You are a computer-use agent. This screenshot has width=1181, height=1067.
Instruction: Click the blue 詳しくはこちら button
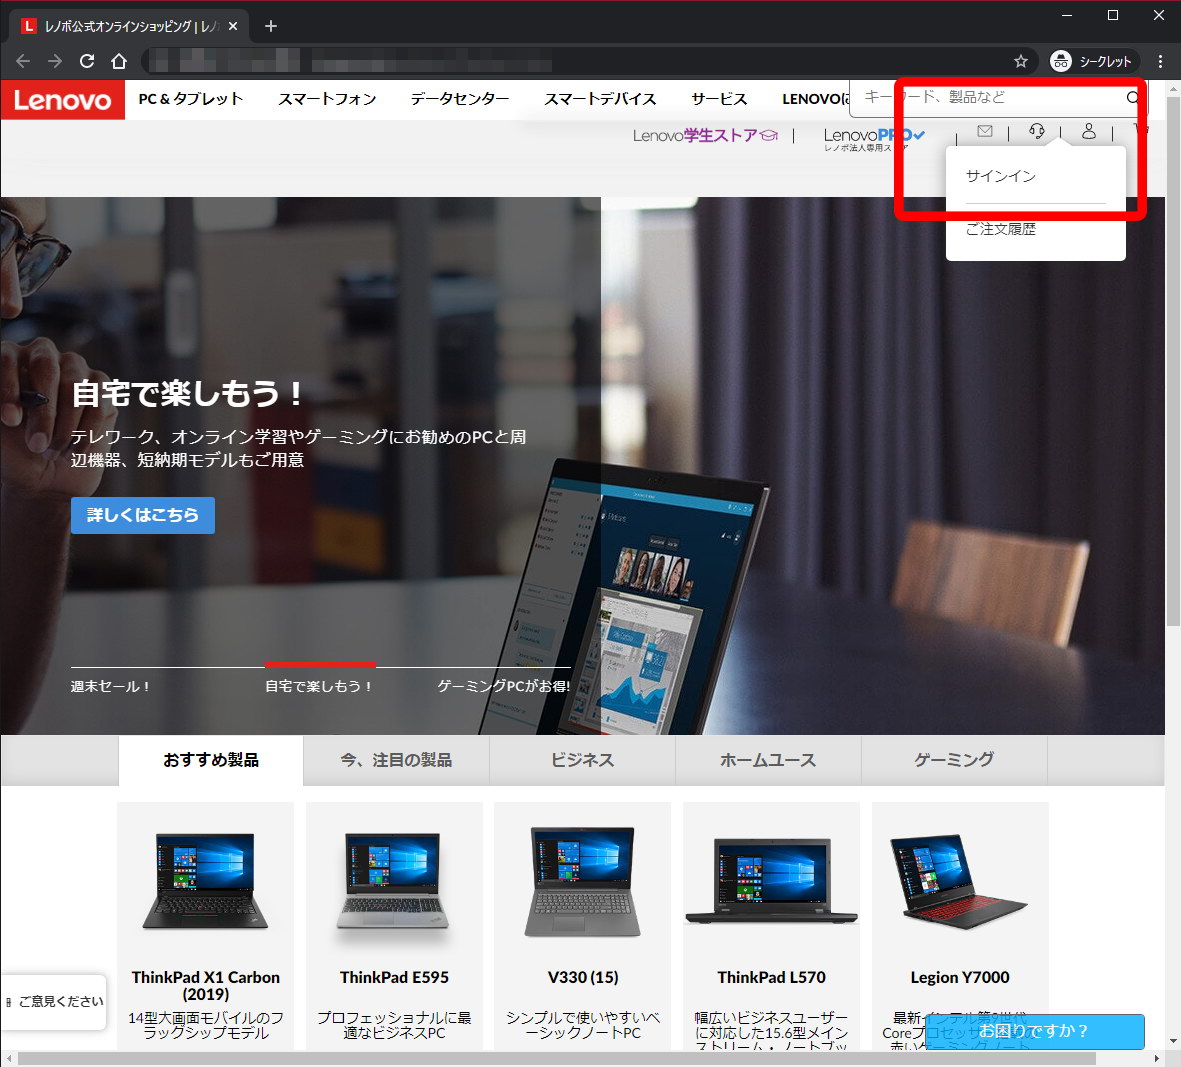click(x=143, y=515)
